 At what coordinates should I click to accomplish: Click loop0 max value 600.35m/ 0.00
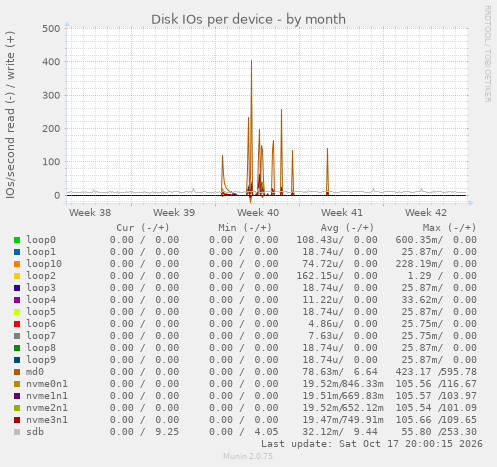click(x=436, y=240)
